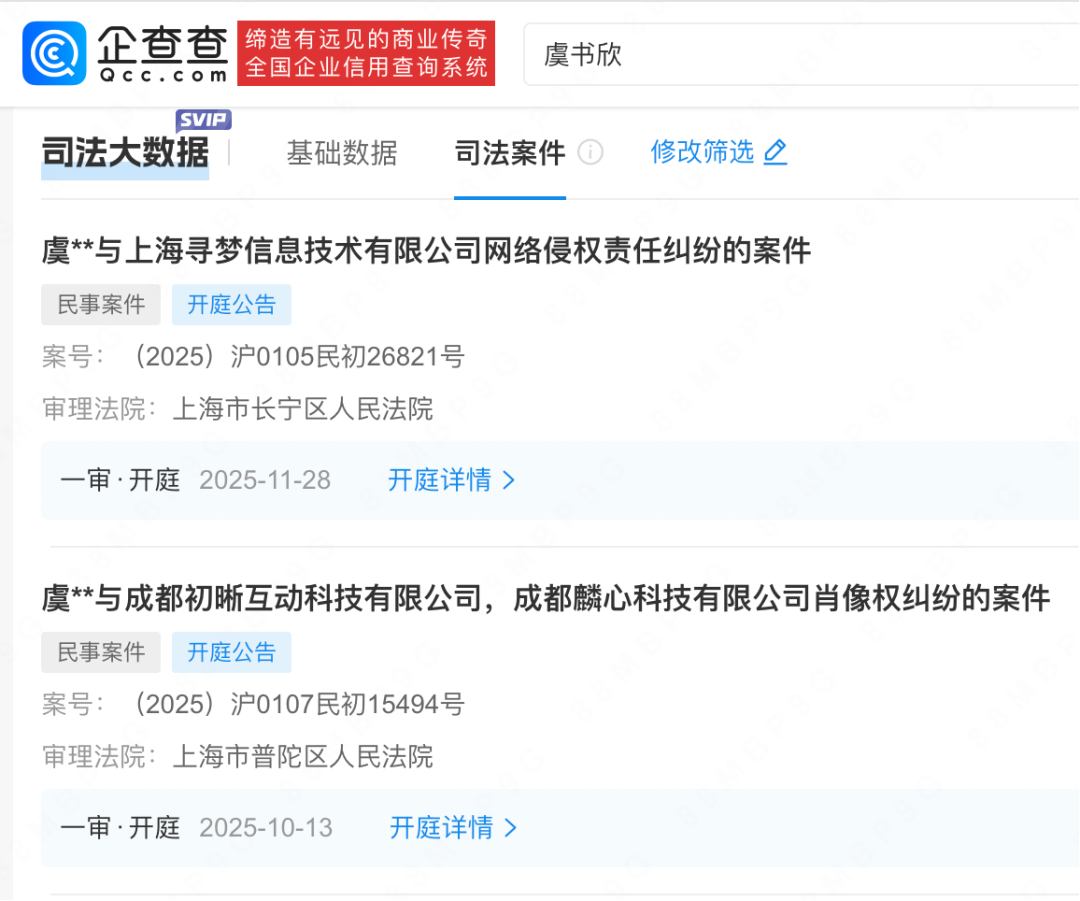Click the 企查查 Qcc.com wordmark
The image size is (1080, 901).
coord(163,54)
